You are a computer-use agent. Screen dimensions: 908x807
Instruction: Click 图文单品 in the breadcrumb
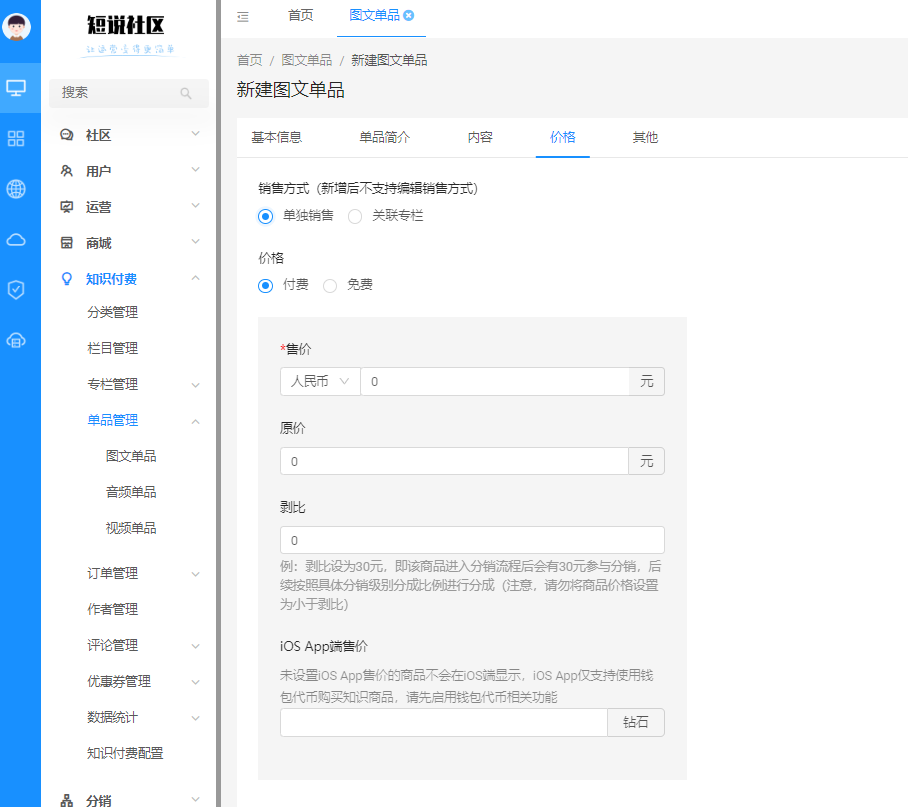coord(307,60)
